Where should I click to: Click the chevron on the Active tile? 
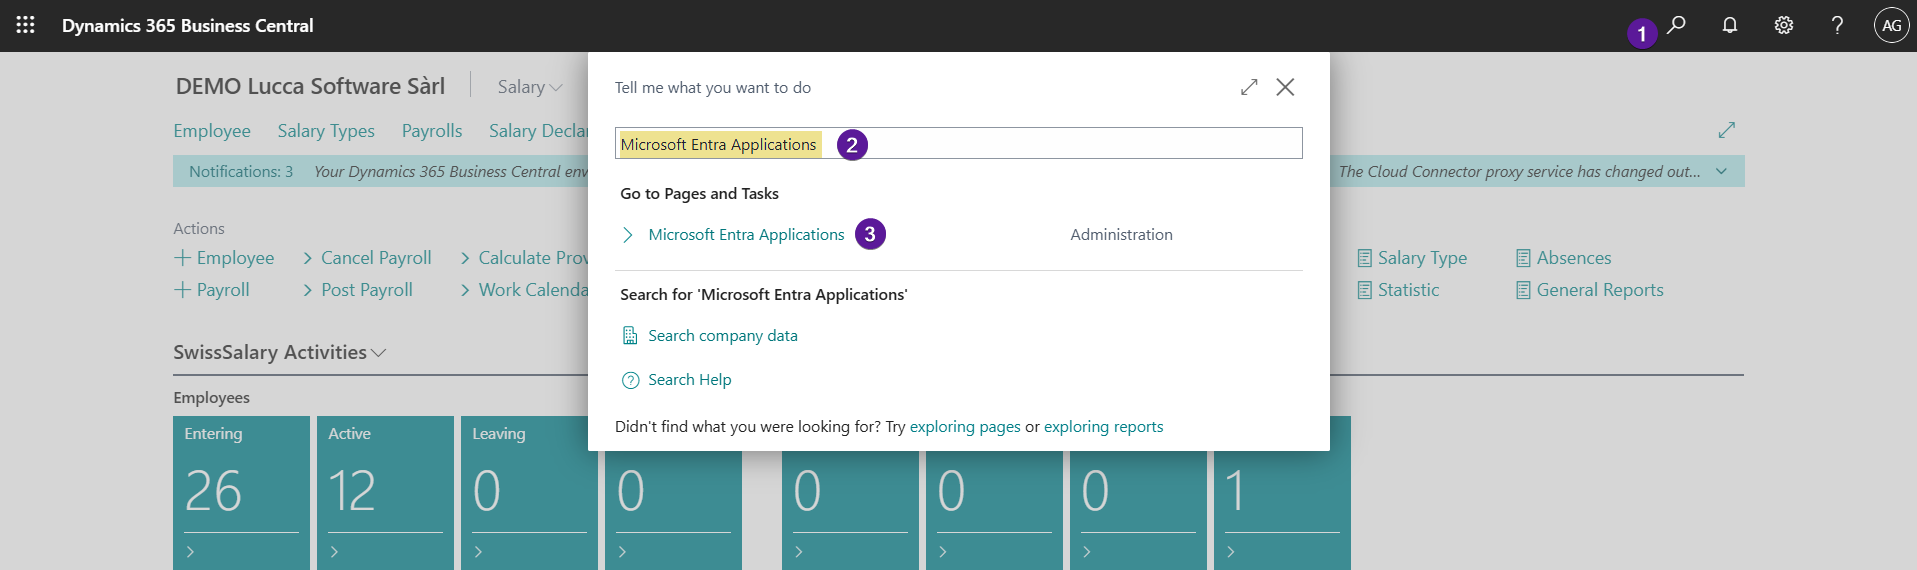coord(334,552)
